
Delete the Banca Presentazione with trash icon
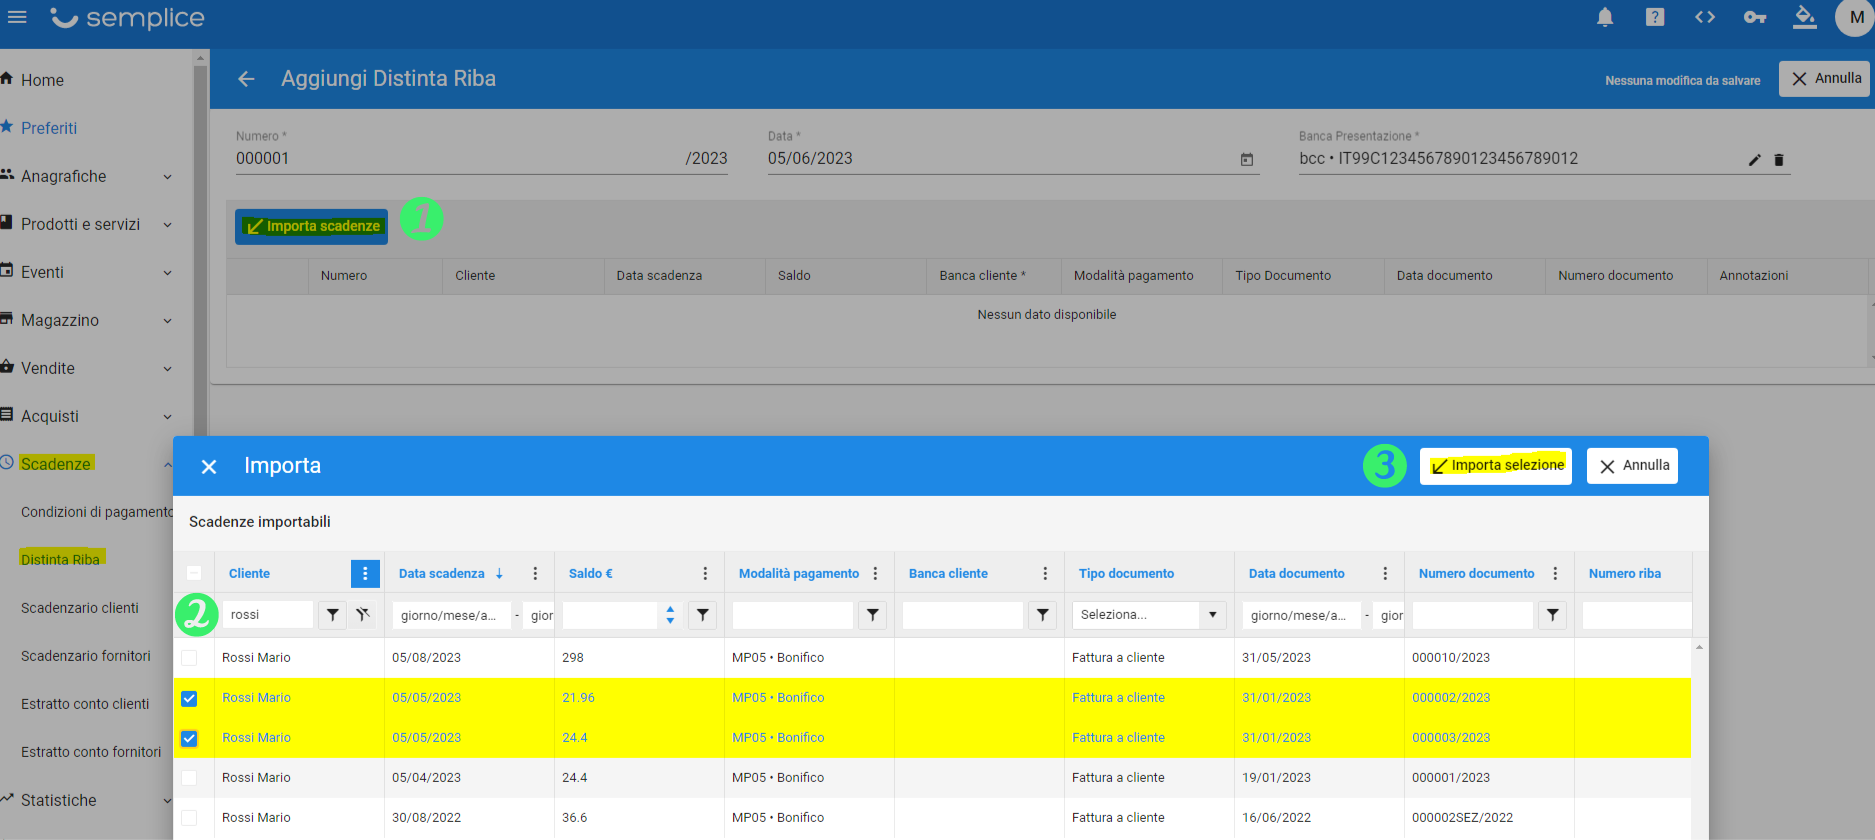click(1779, 160)
